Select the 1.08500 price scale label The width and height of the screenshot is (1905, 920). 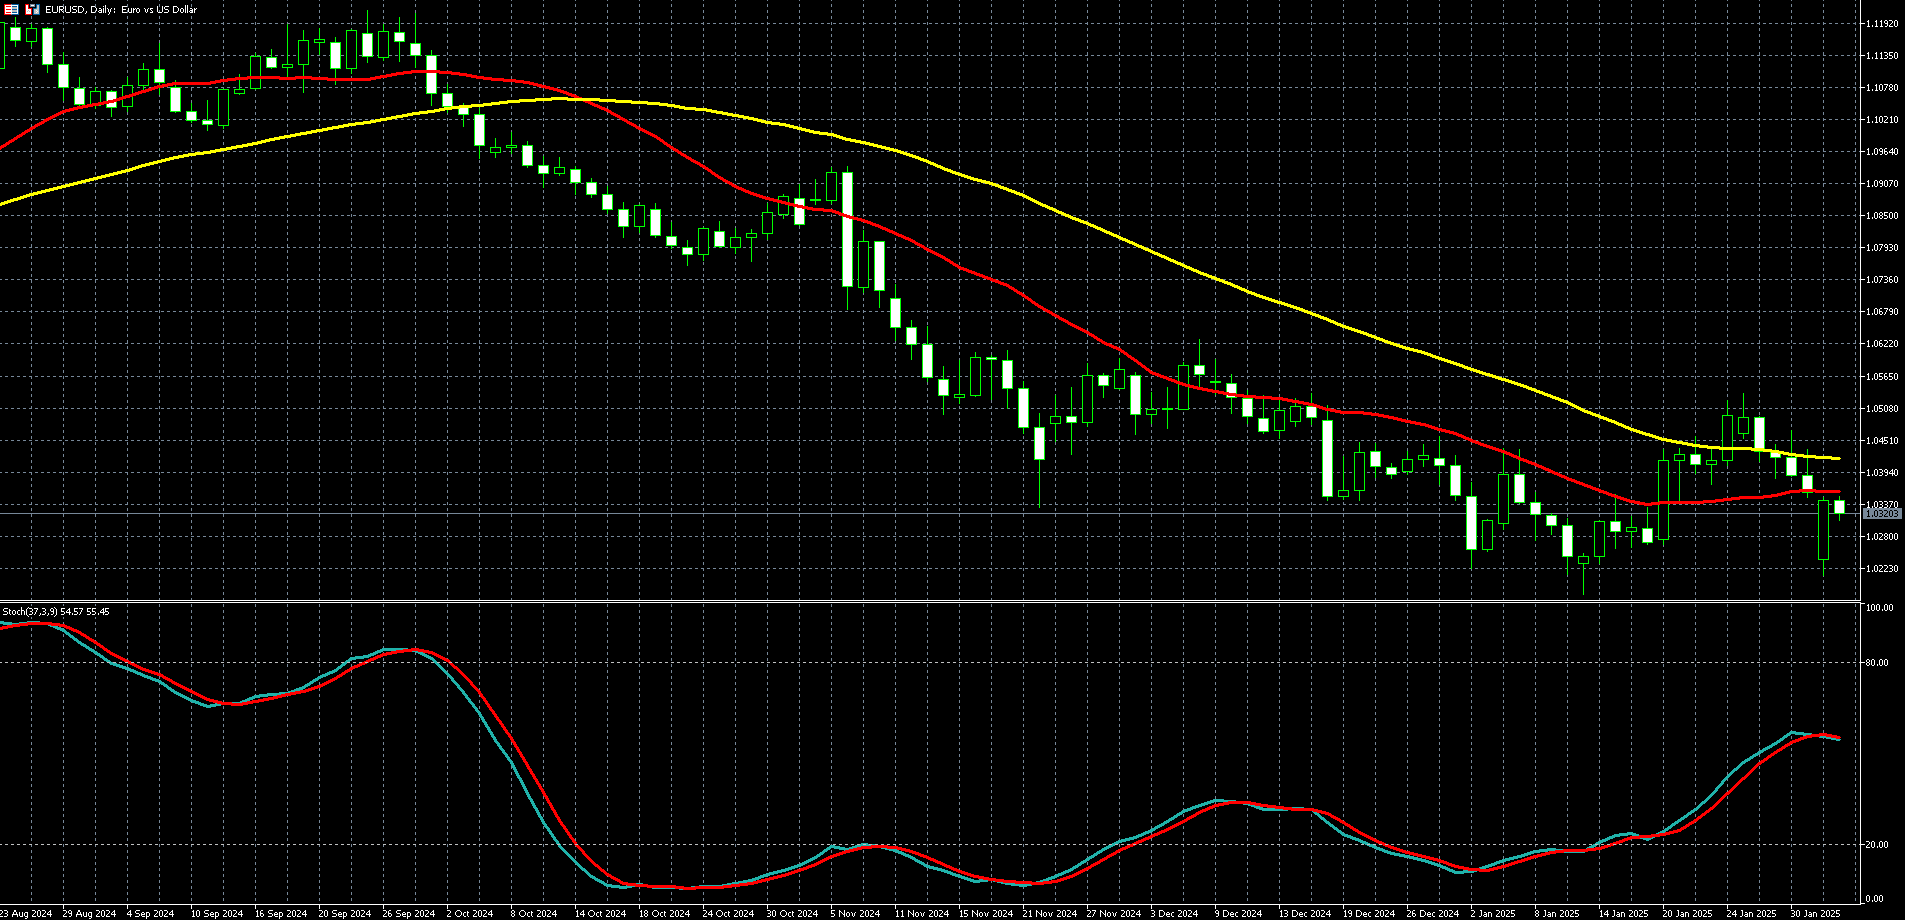(x=1881, y=215)
